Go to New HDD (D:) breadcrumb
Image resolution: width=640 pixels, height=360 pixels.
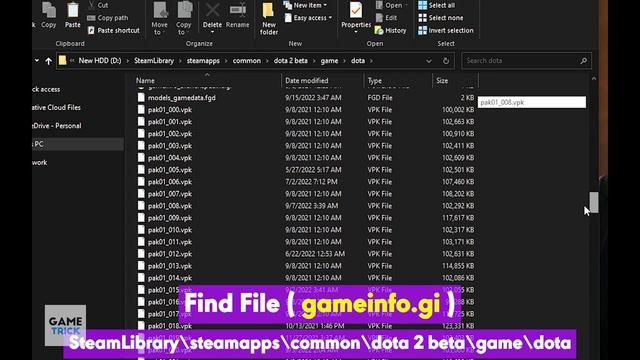(100, 61)
